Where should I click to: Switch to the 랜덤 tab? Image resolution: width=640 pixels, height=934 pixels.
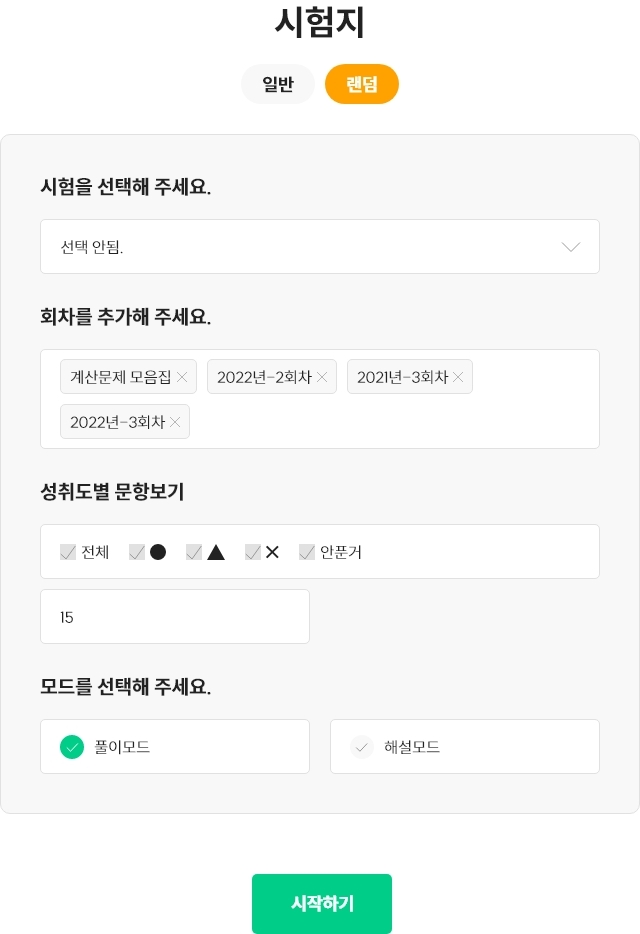tap(362, 84)
